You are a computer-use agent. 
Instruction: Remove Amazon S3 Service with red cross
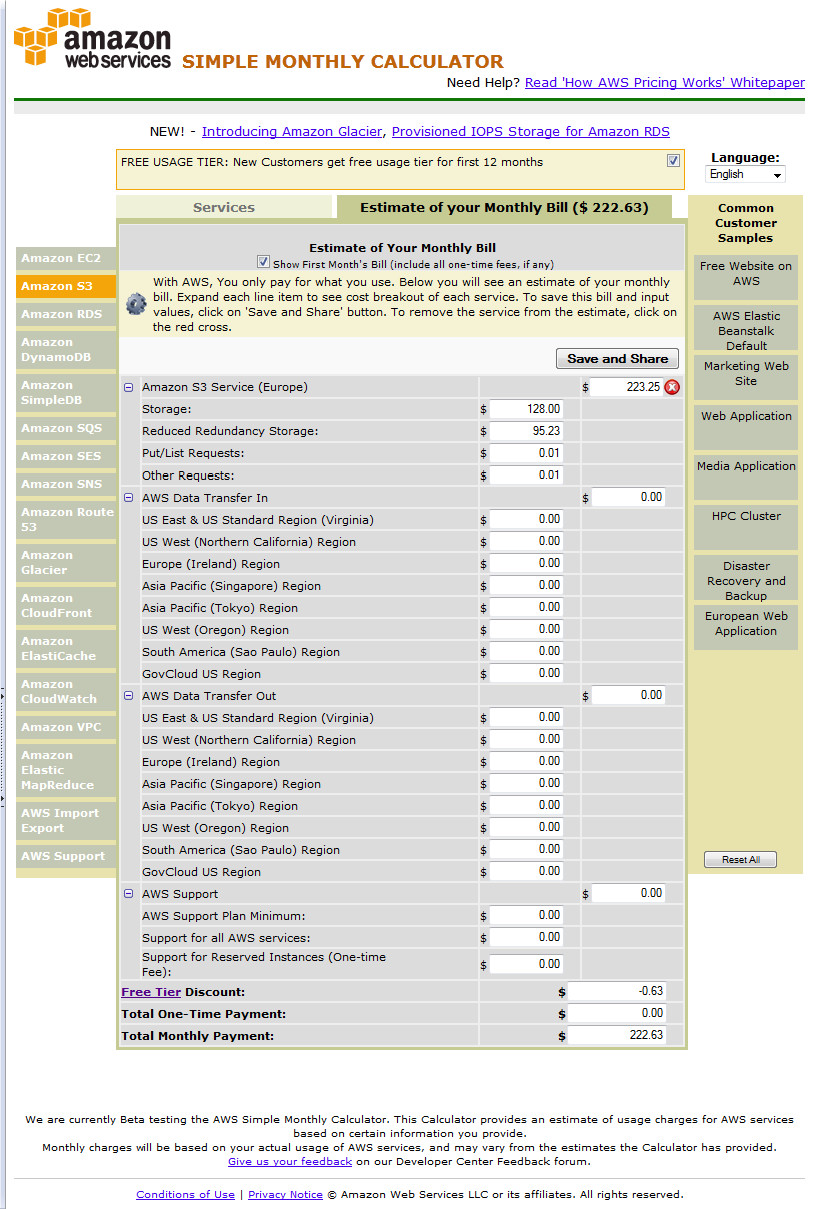pyautogui.click(x=672, y=387)
